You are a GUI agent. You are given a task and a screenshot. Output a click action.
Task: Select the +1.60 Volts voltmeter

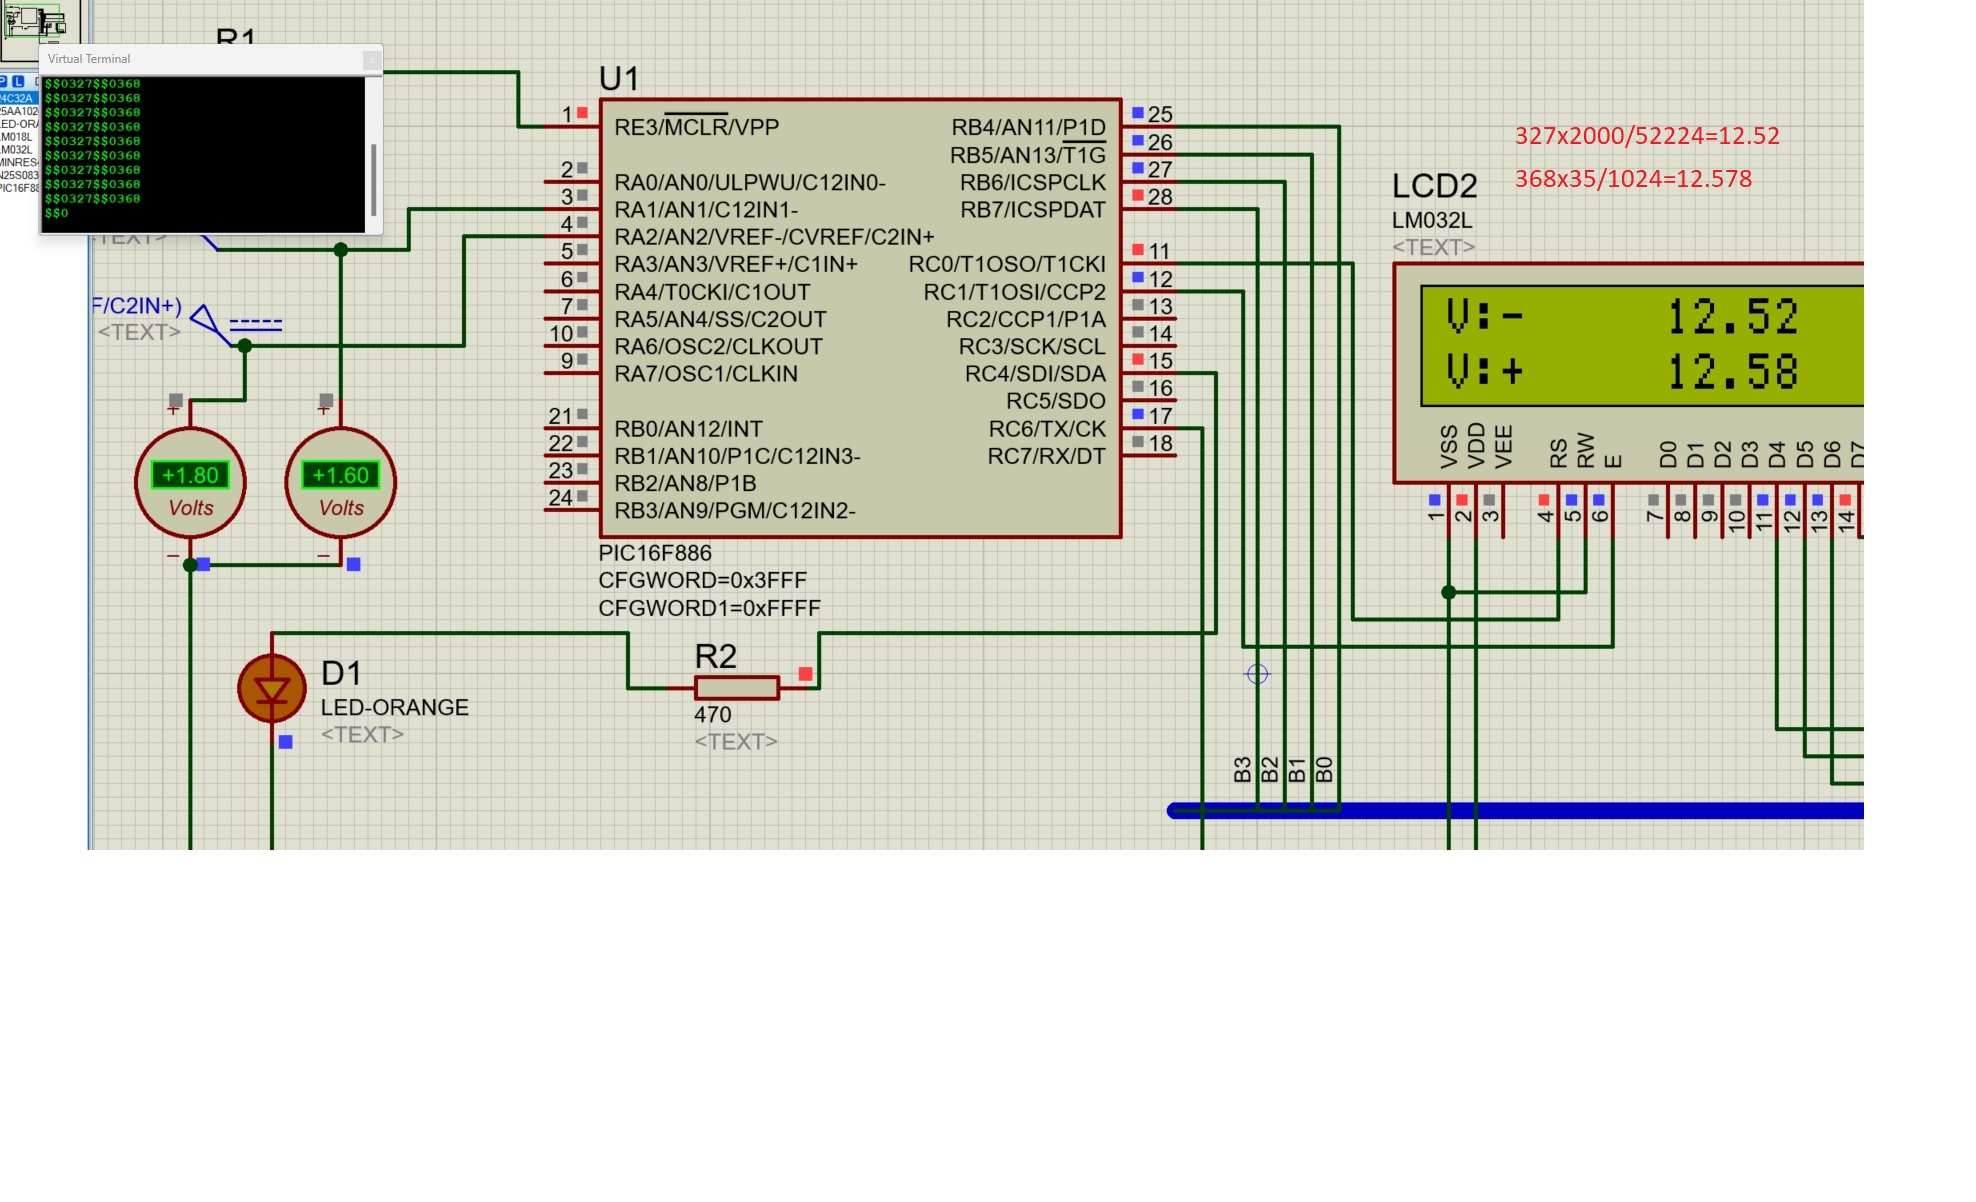tap(340, 483)
